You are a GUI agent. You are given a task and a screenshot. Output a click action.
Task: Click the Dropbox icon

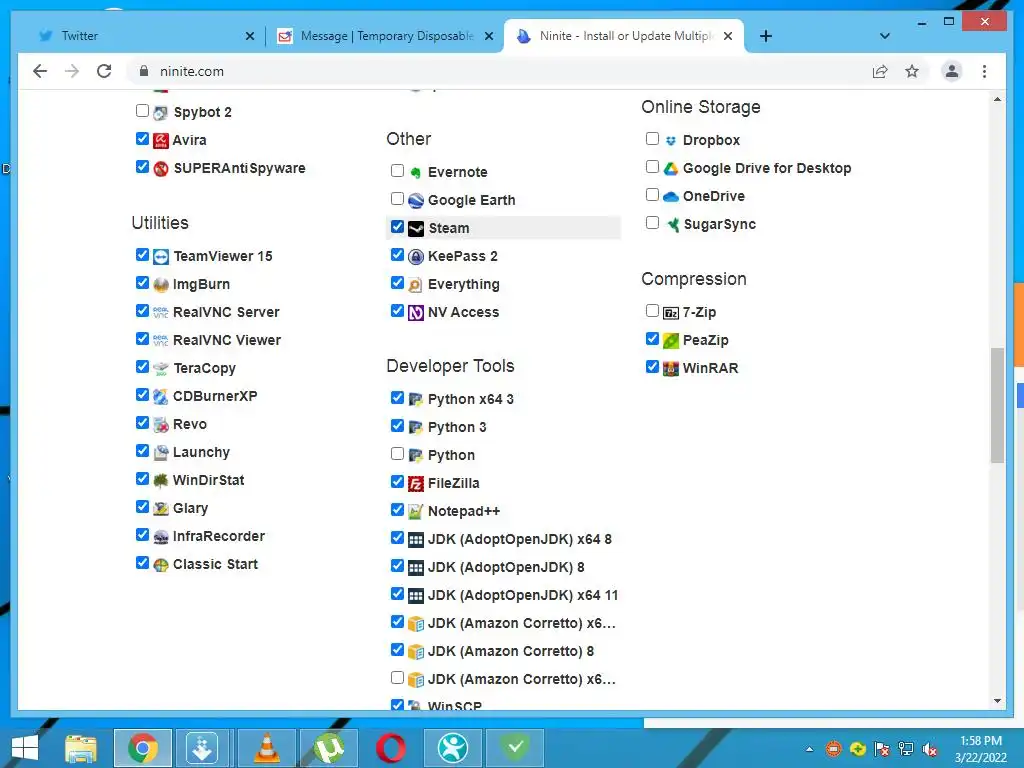(671, 140)
